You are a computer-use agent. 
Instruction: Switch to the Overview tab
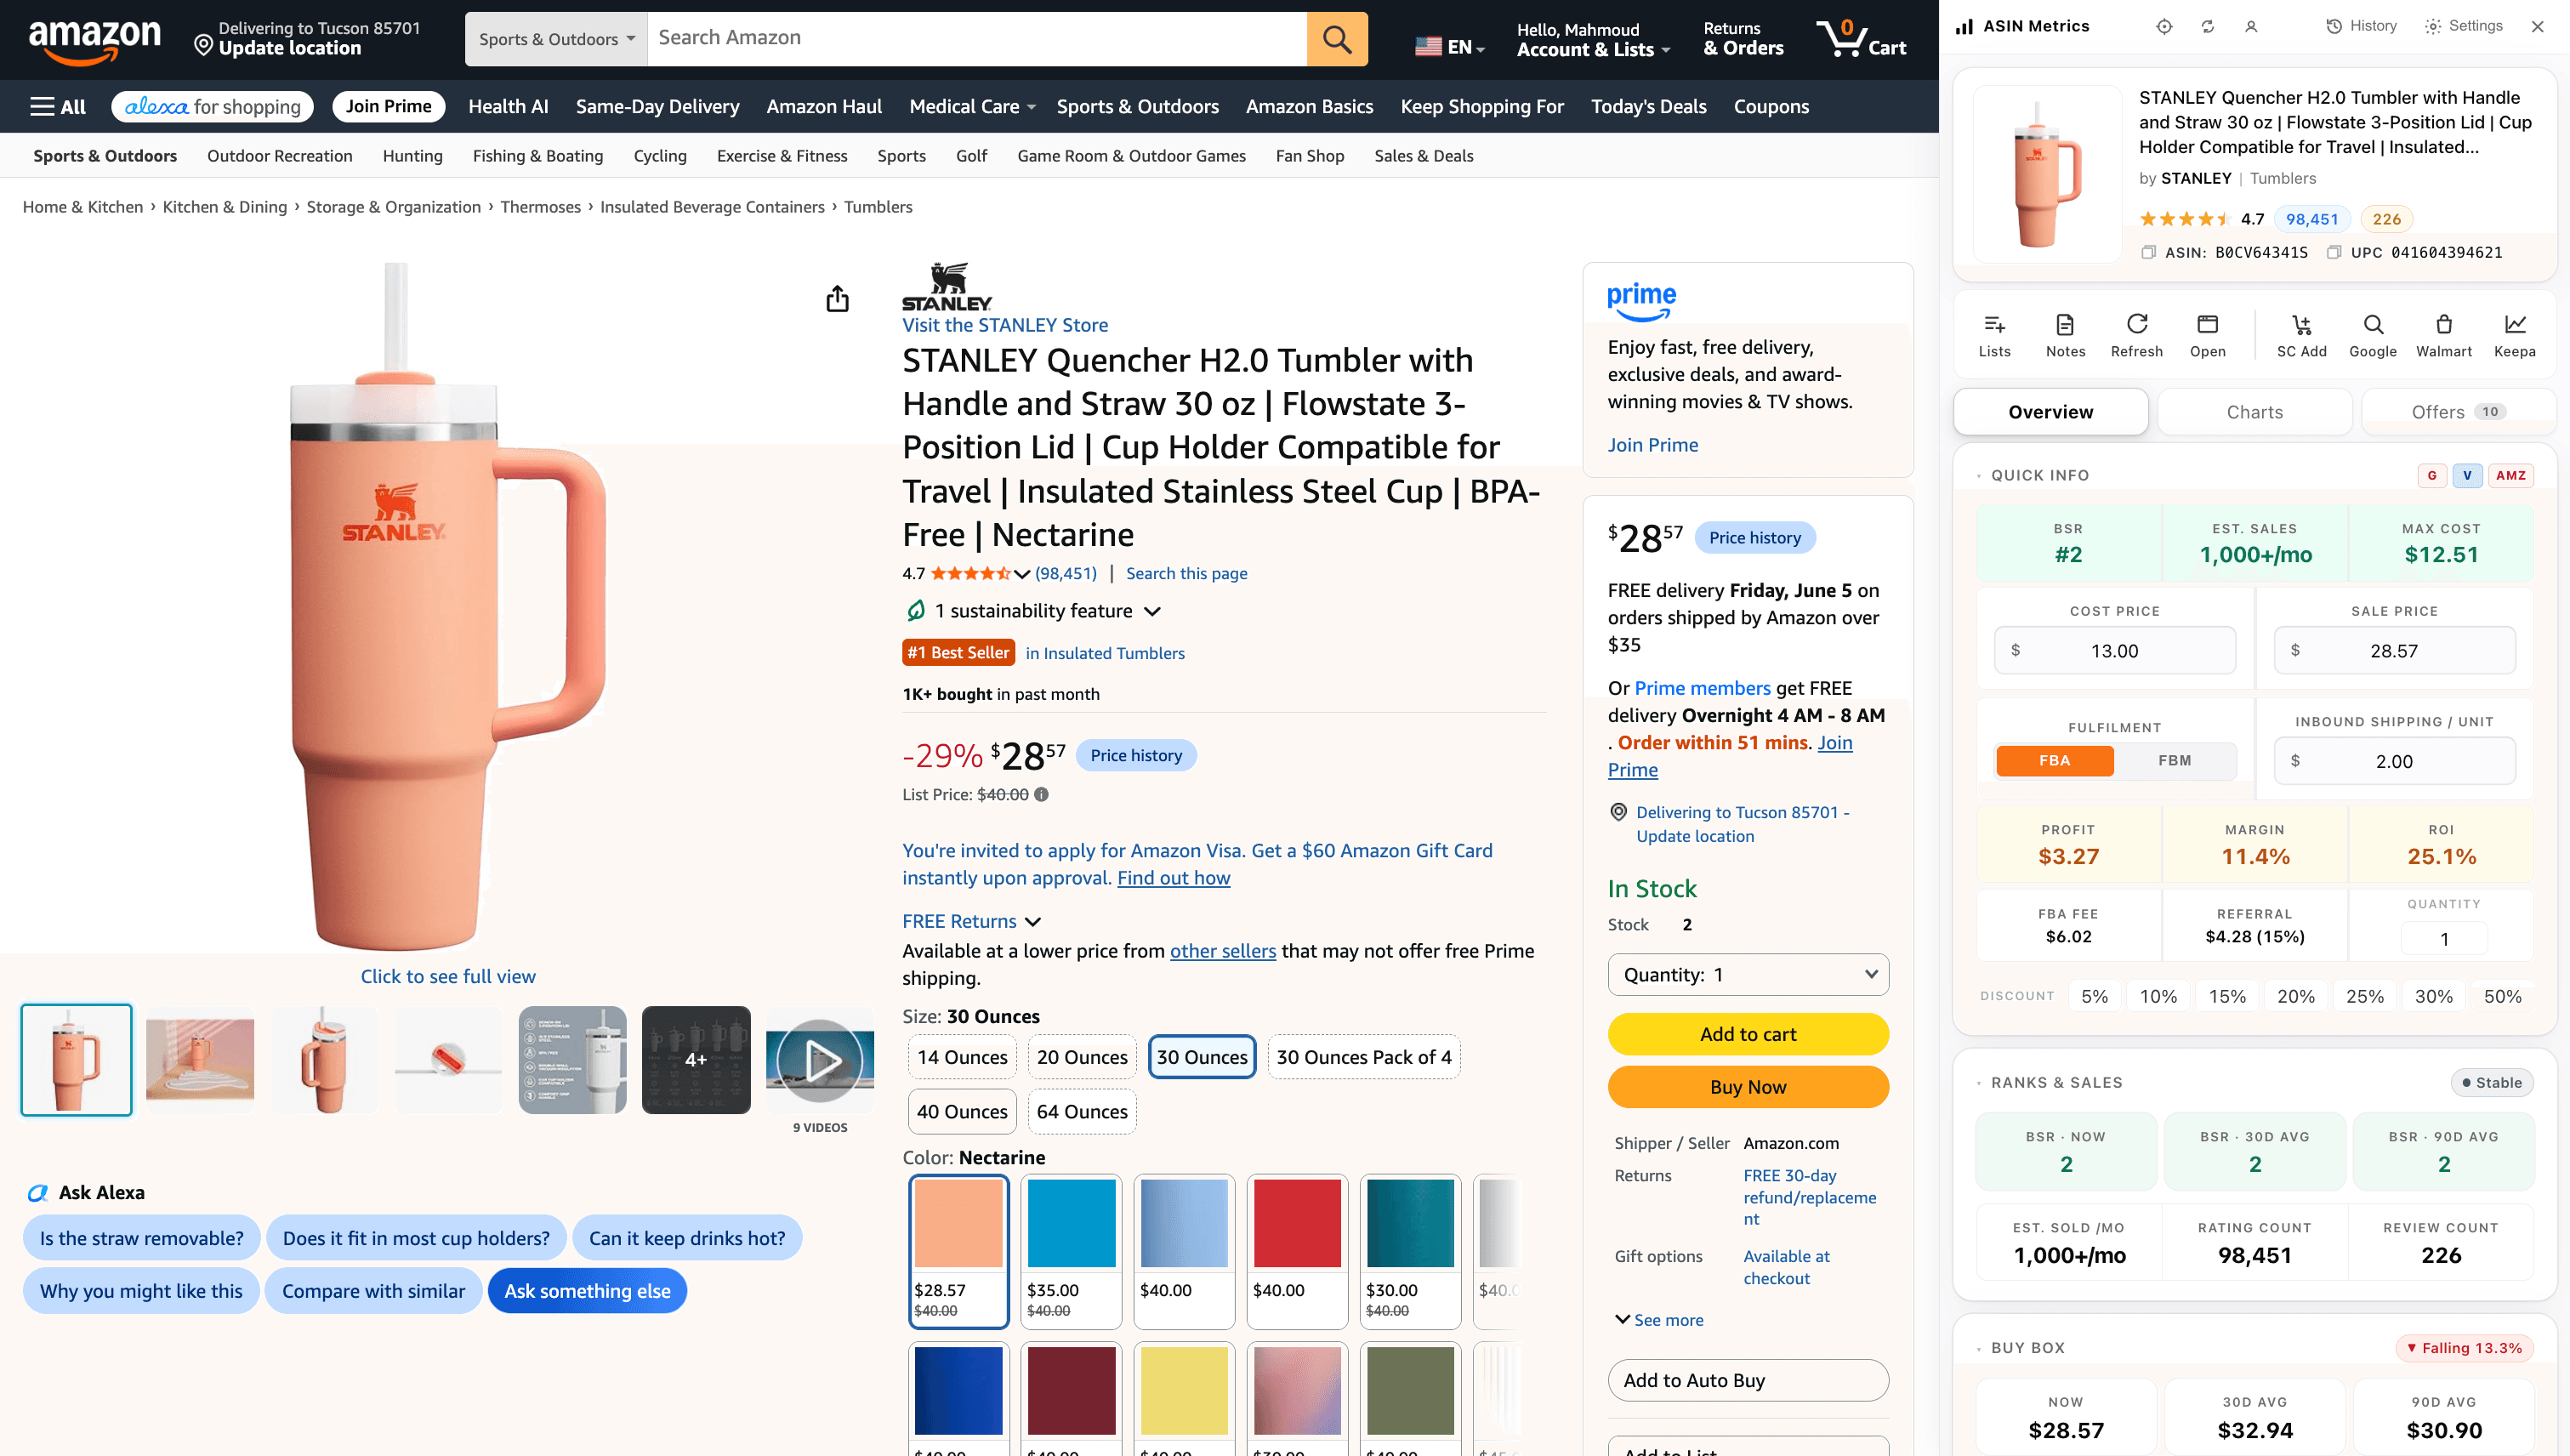[x=2050, y=412]
